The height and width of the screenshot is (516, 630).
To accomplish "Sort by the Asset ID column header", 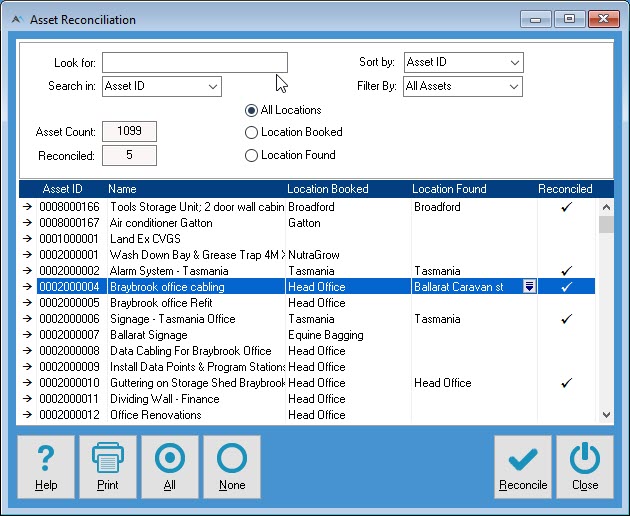I will tap(62, 189).
